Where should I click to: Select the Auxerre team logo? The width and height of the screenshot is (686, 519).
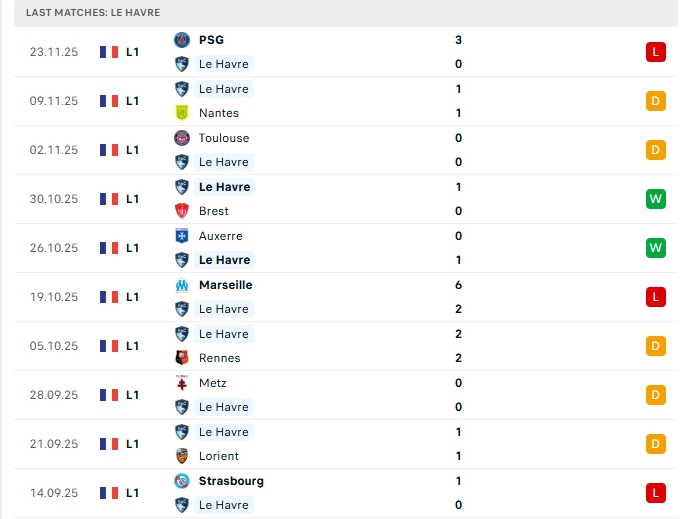pos(182,236)
